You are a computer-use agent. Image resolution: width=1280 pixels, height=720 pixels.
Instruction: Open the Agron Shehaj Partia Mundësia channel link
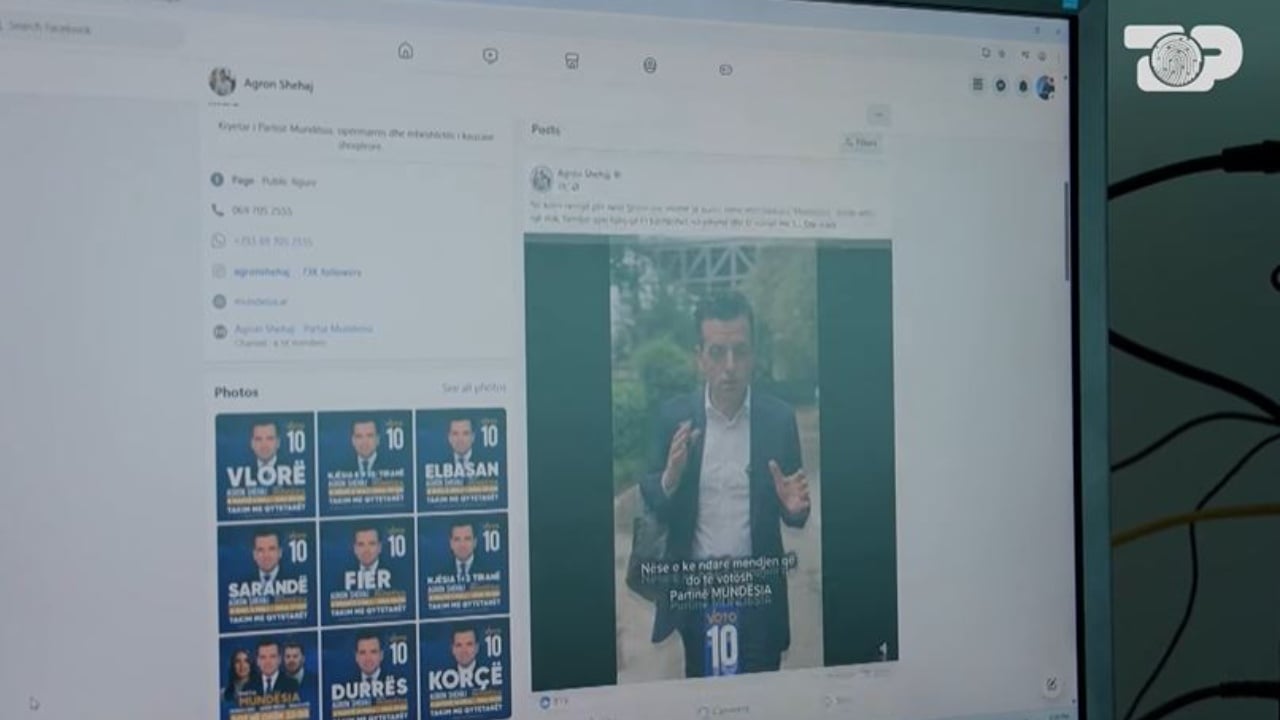click(x=303, y=329)
